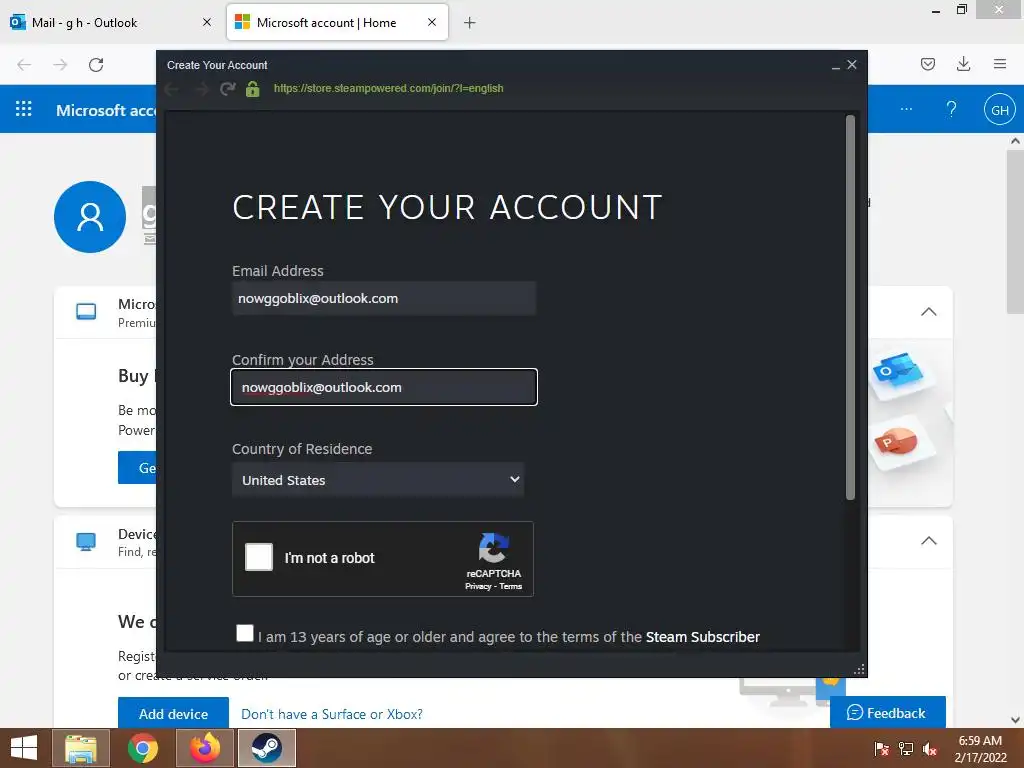This screenshot has height=768, width=1024.
Task: Open the Firefox hamburger menu
Action: [1000, 64]
